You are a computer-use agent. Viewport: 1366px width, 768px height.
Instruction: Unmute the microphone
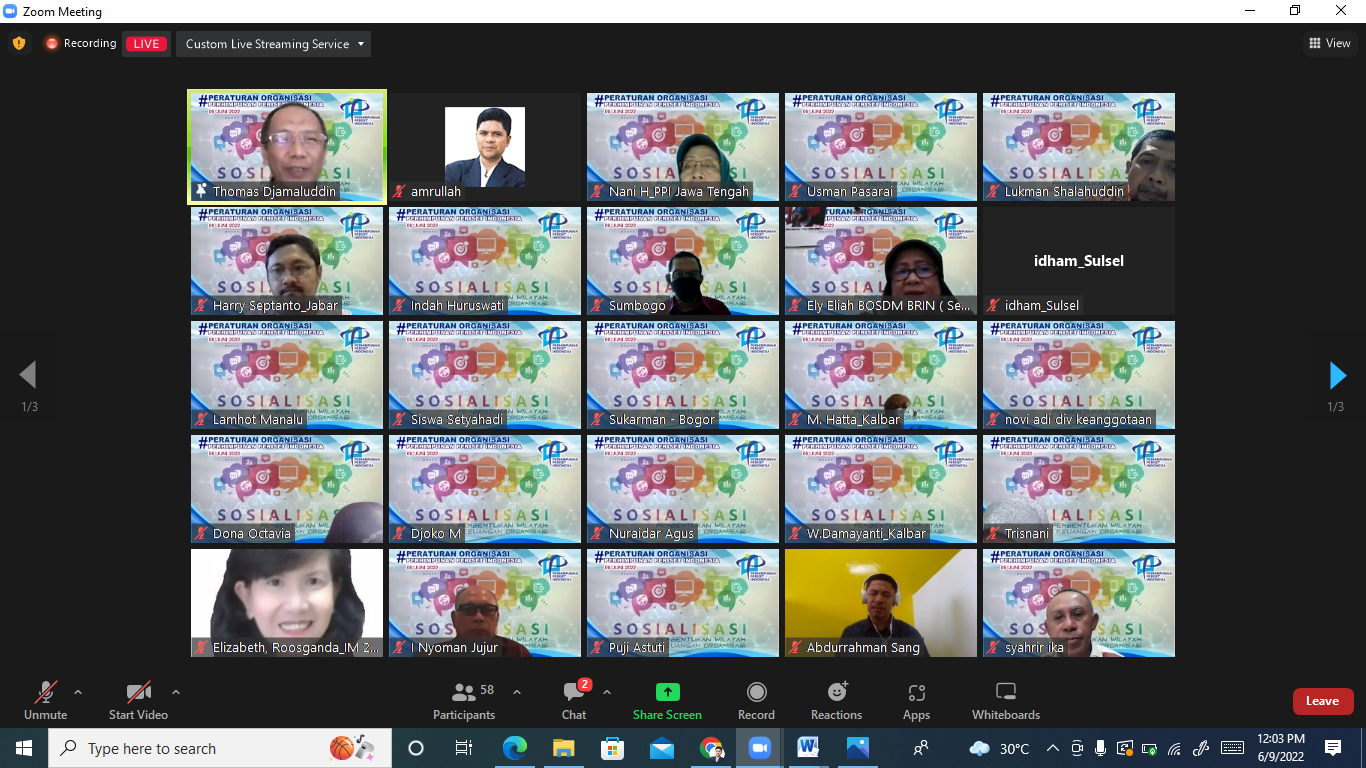tap(46, 692)
